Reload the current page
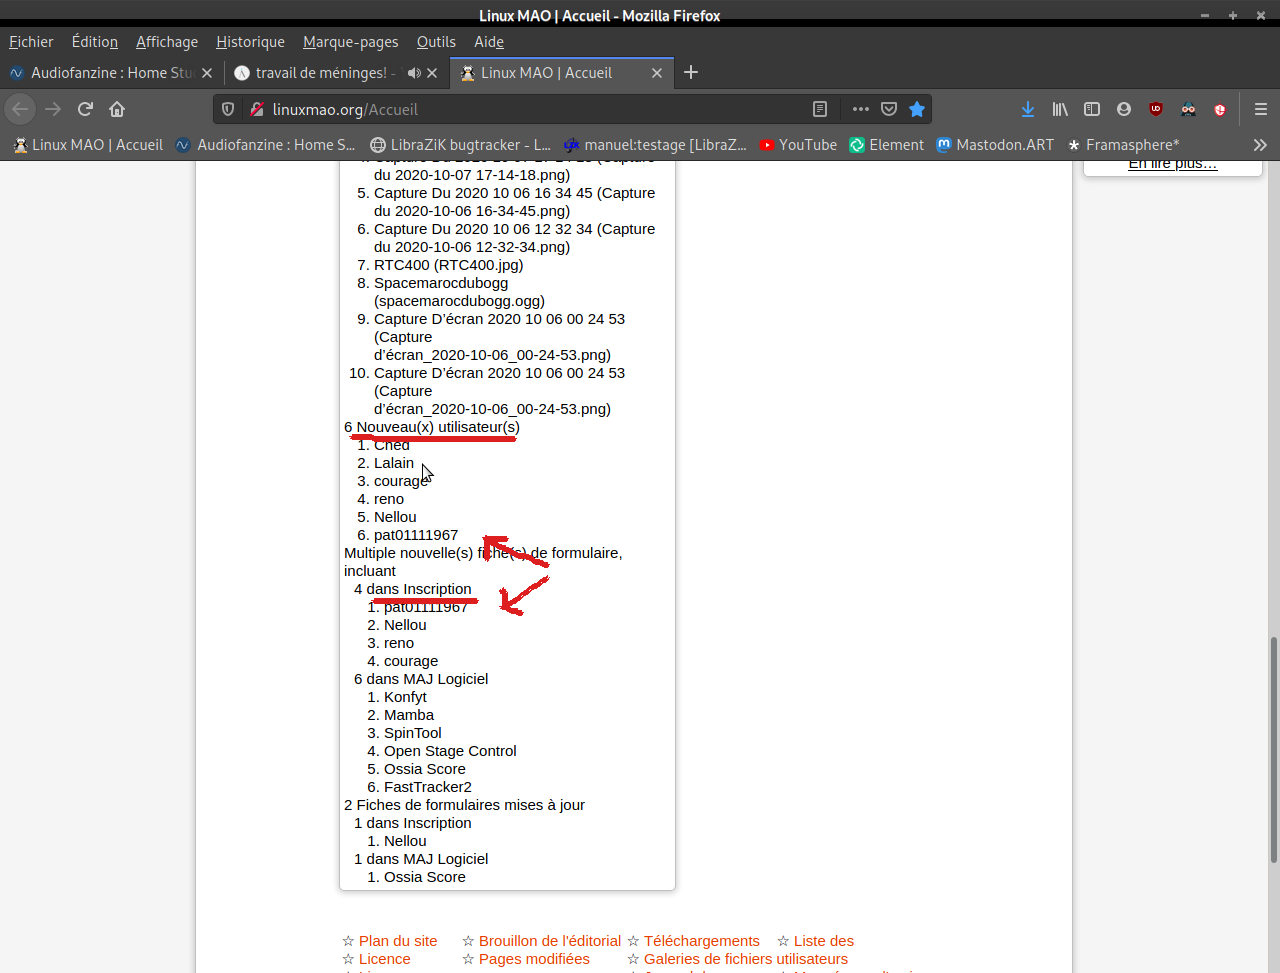Viewport: 1280px width, 973px height. [x=85, y=109]
